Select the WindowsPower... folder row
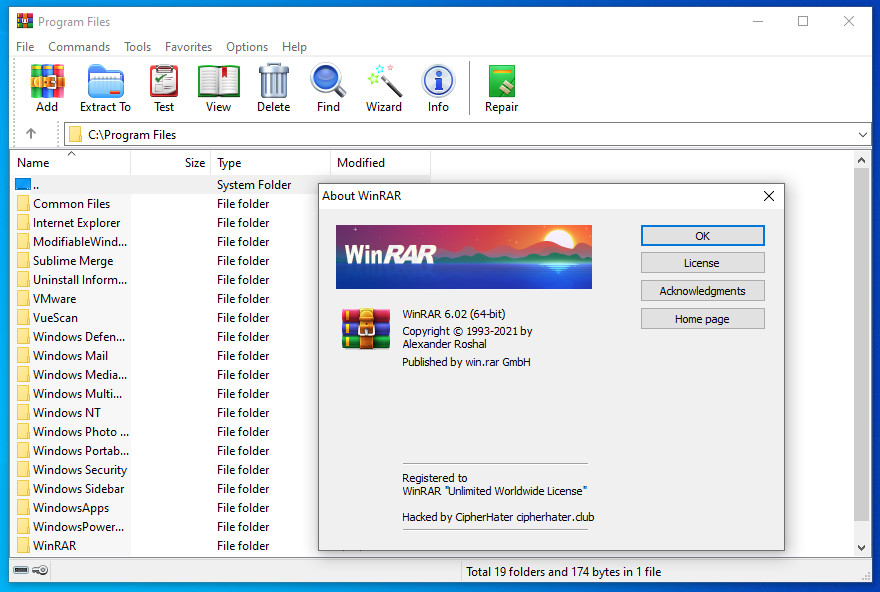Image resolution: width=880 pixels, height=592 pixels. (72, 526)
